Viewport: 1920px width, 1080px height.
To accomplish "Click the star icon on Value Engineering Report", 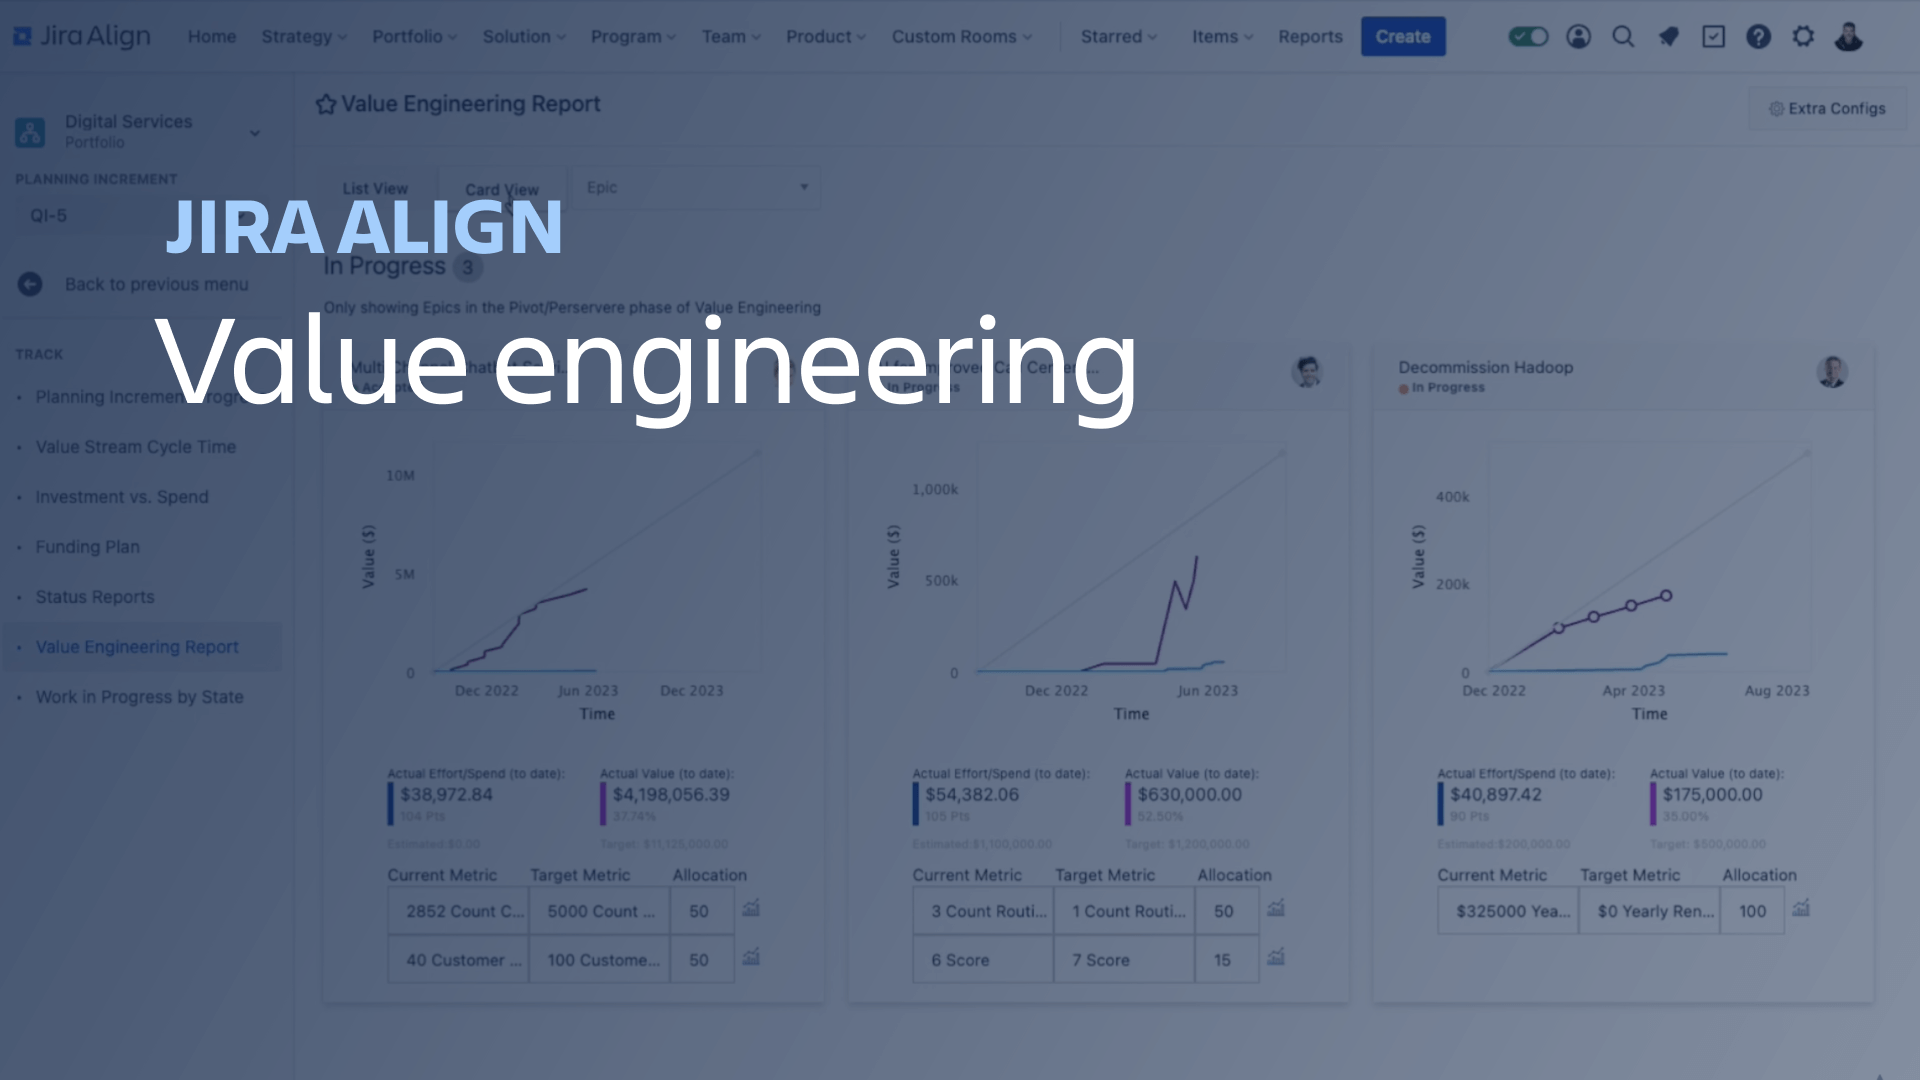I will [x=324, y=104].
